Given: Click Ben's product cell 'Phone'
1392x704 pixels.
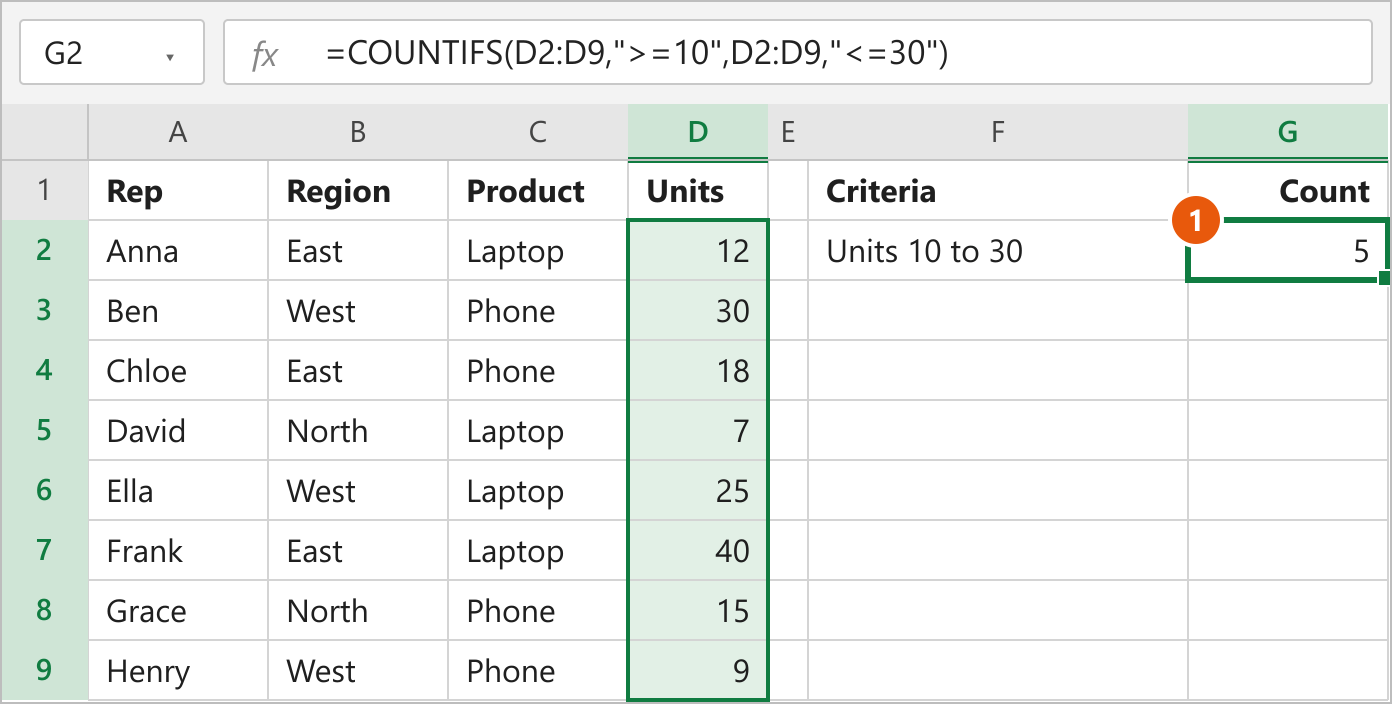Looking at the screenshot, I should pos(538,311).
